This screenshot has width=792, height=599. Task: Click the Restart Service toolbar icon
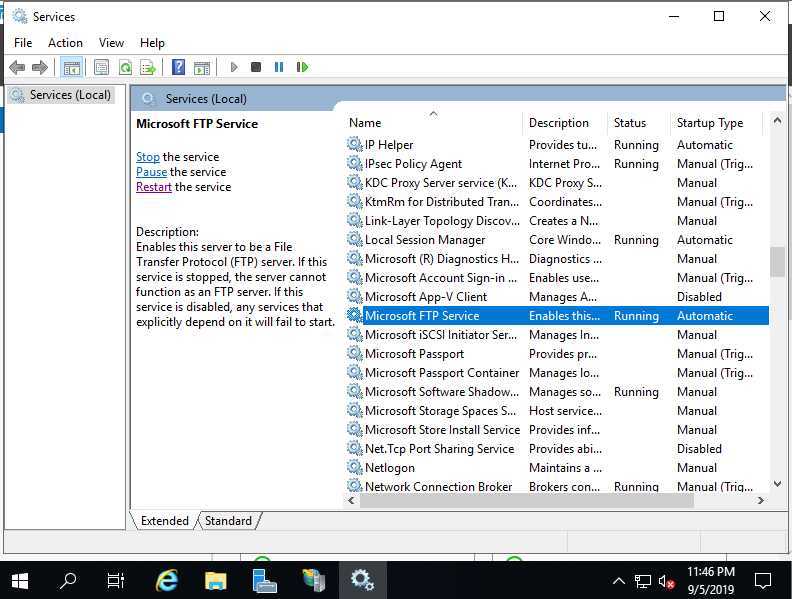(302, 67)
